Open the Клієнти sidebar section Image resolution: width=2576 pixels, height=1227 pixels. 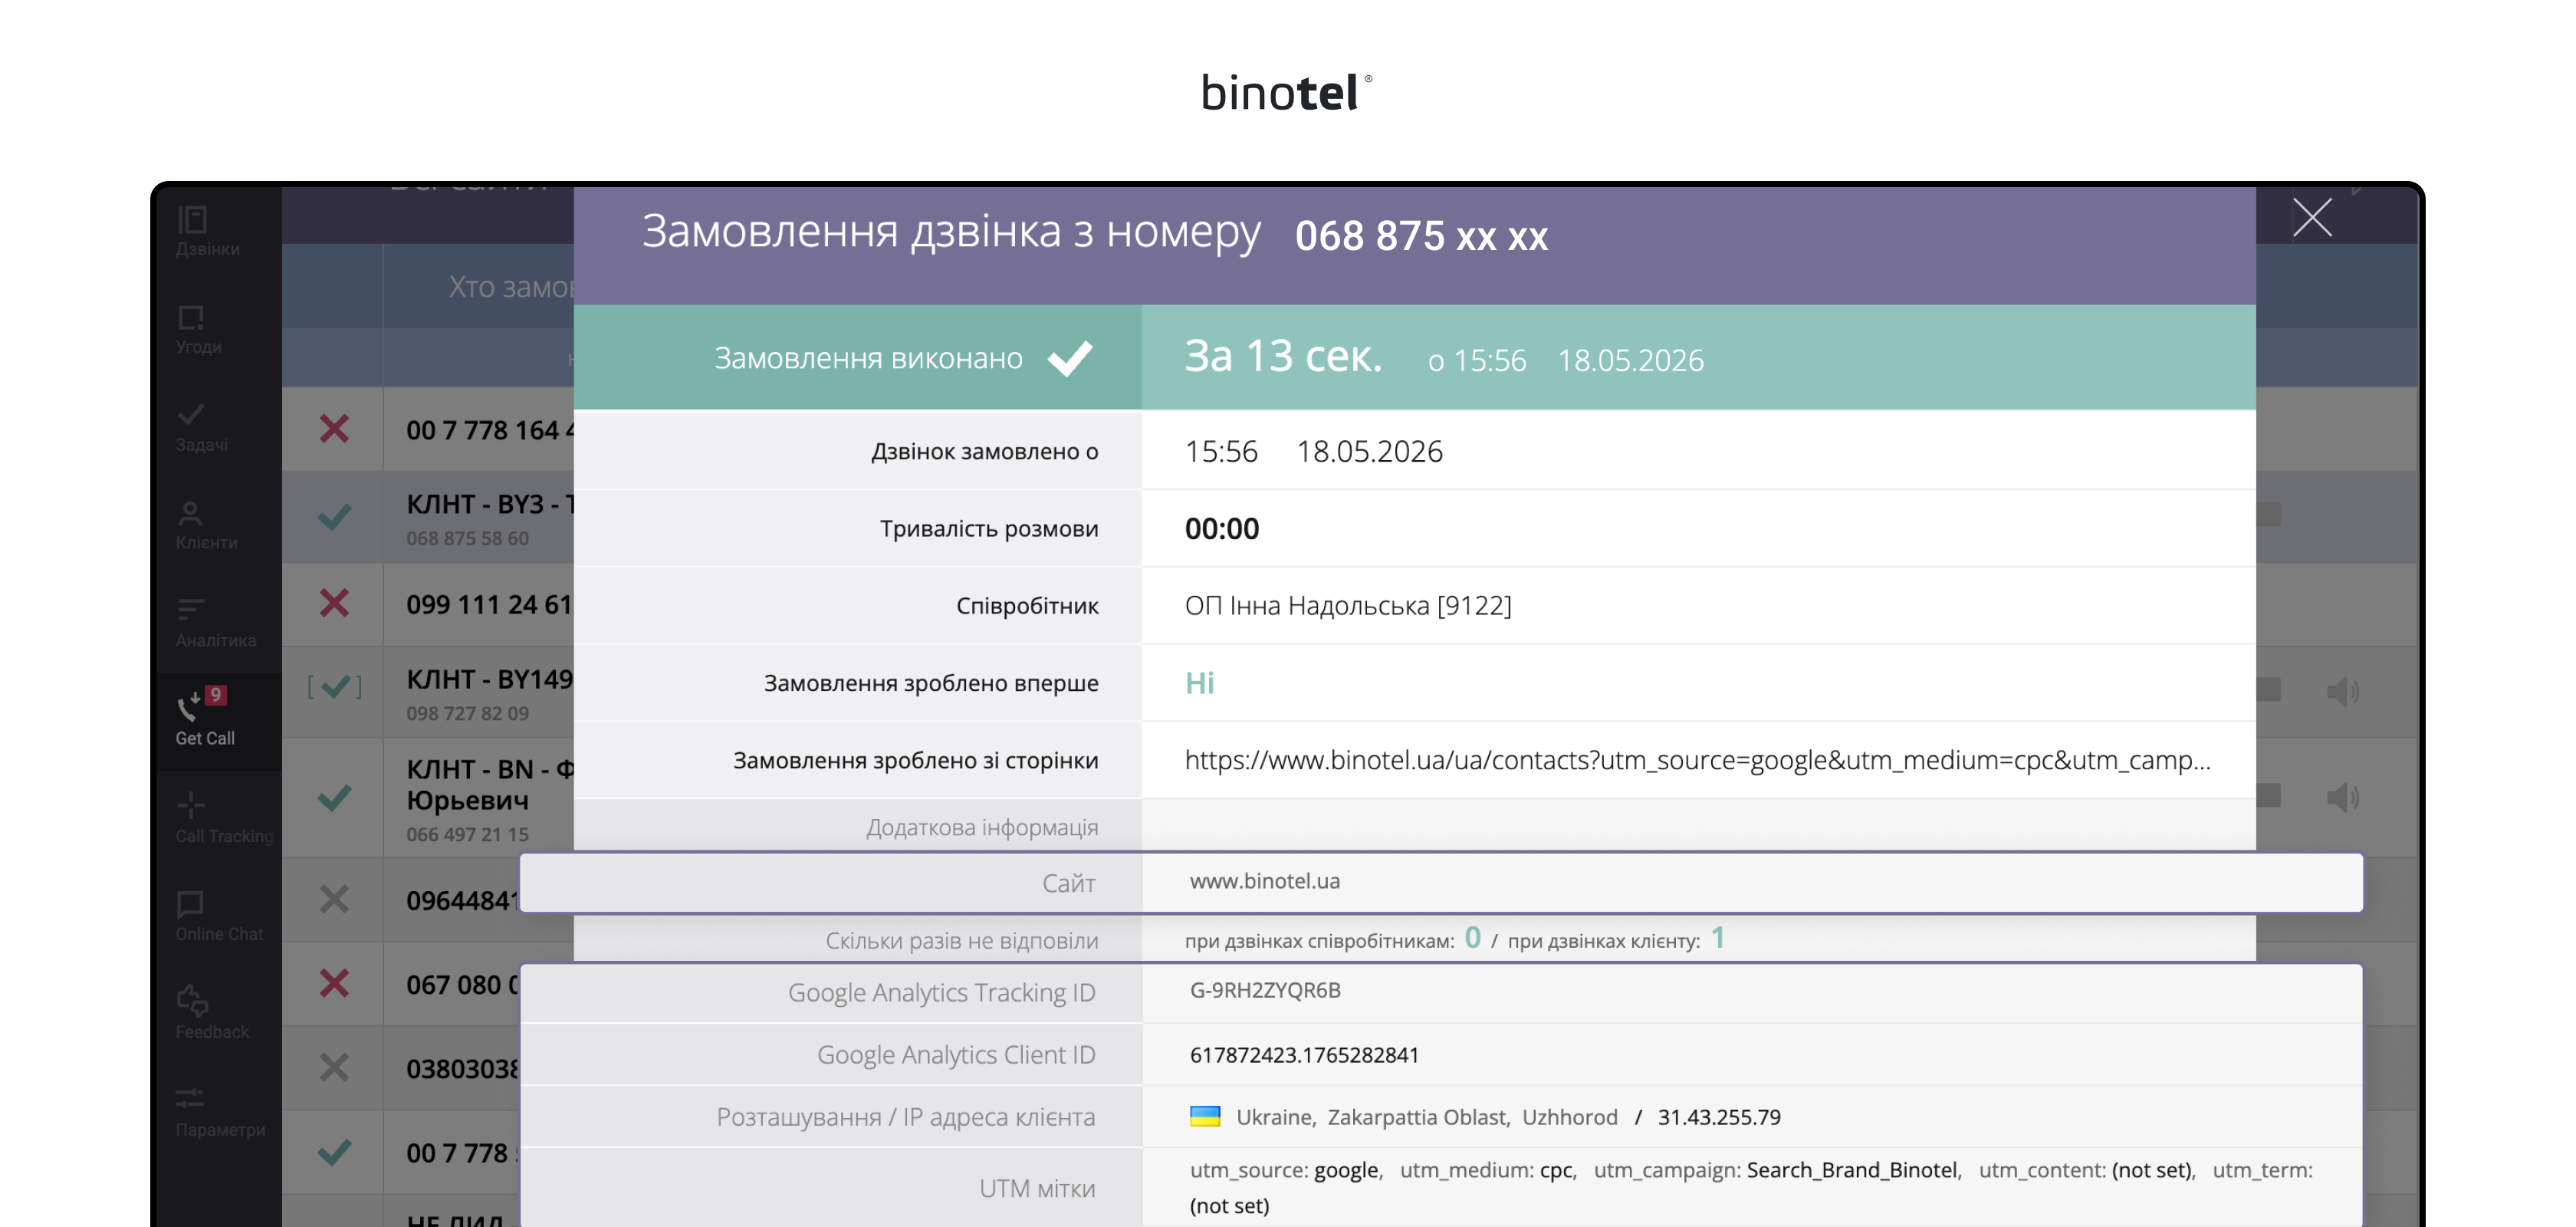click(x=206, y=525)
